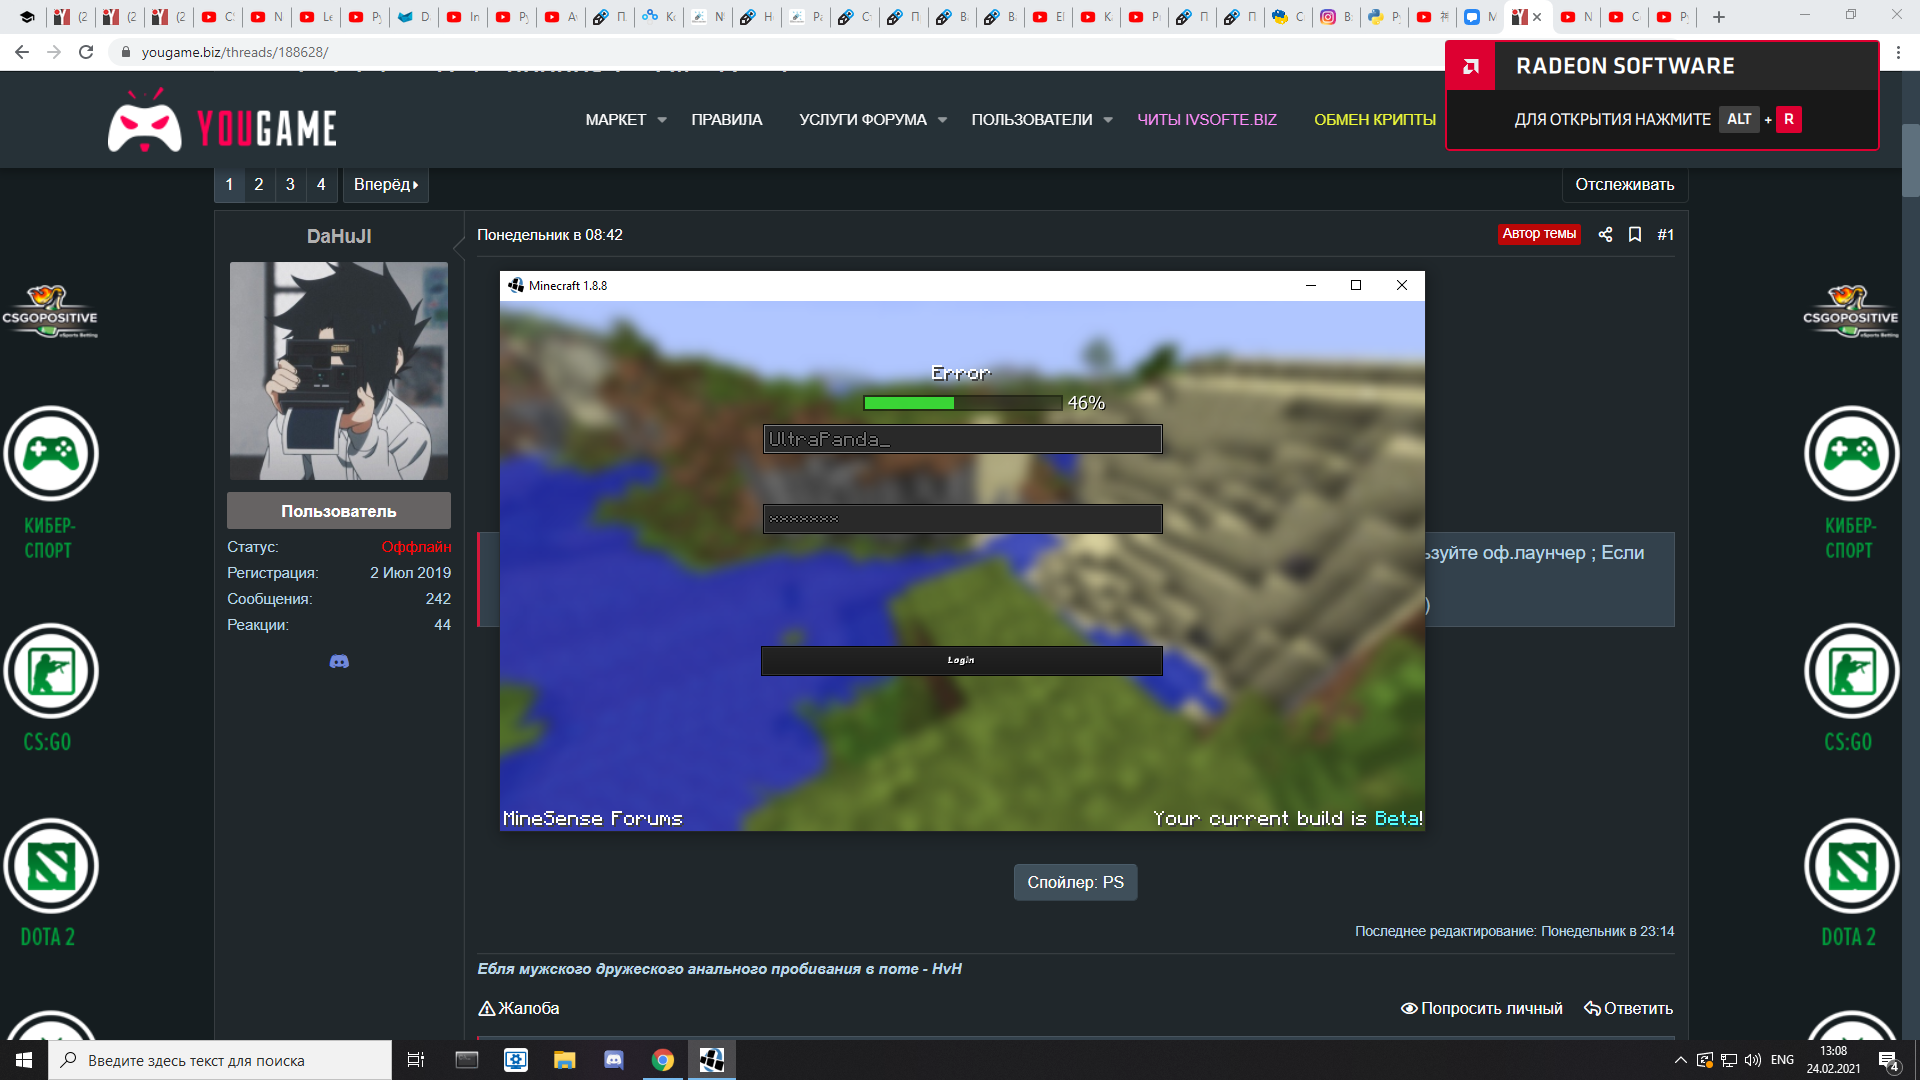Go back with the browser back arrow
The height and width of the screenshot is (1080, 1920).
click(x=22, y=52)
